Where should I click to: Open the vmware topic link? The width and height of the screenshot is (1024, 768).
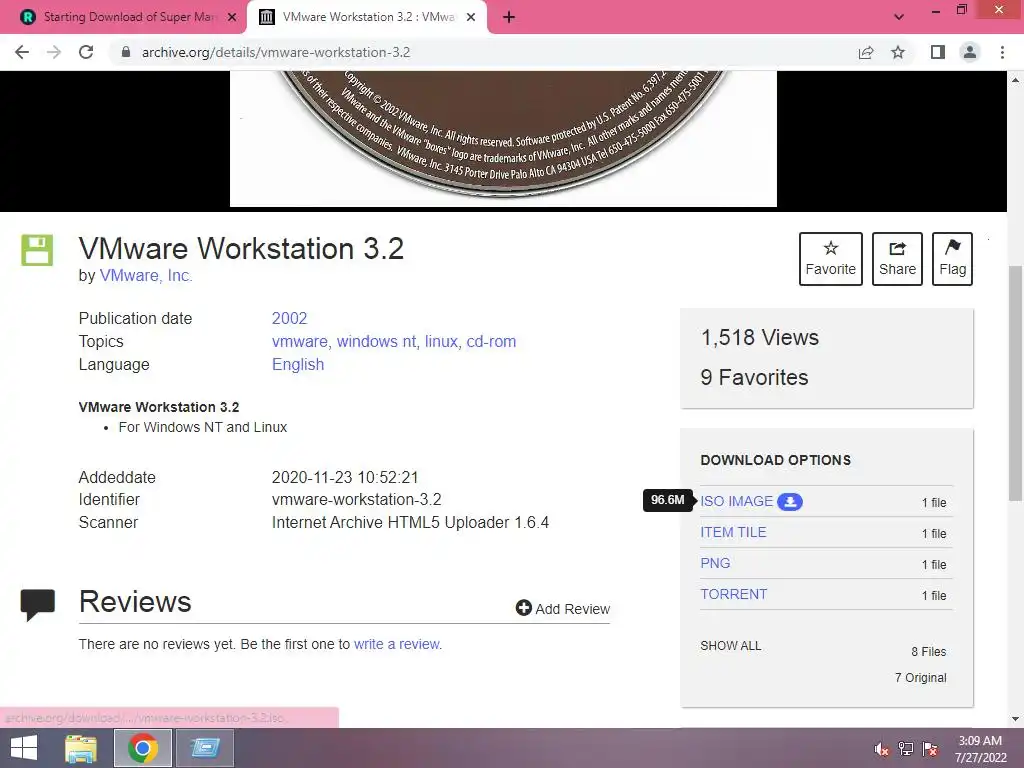300,341
